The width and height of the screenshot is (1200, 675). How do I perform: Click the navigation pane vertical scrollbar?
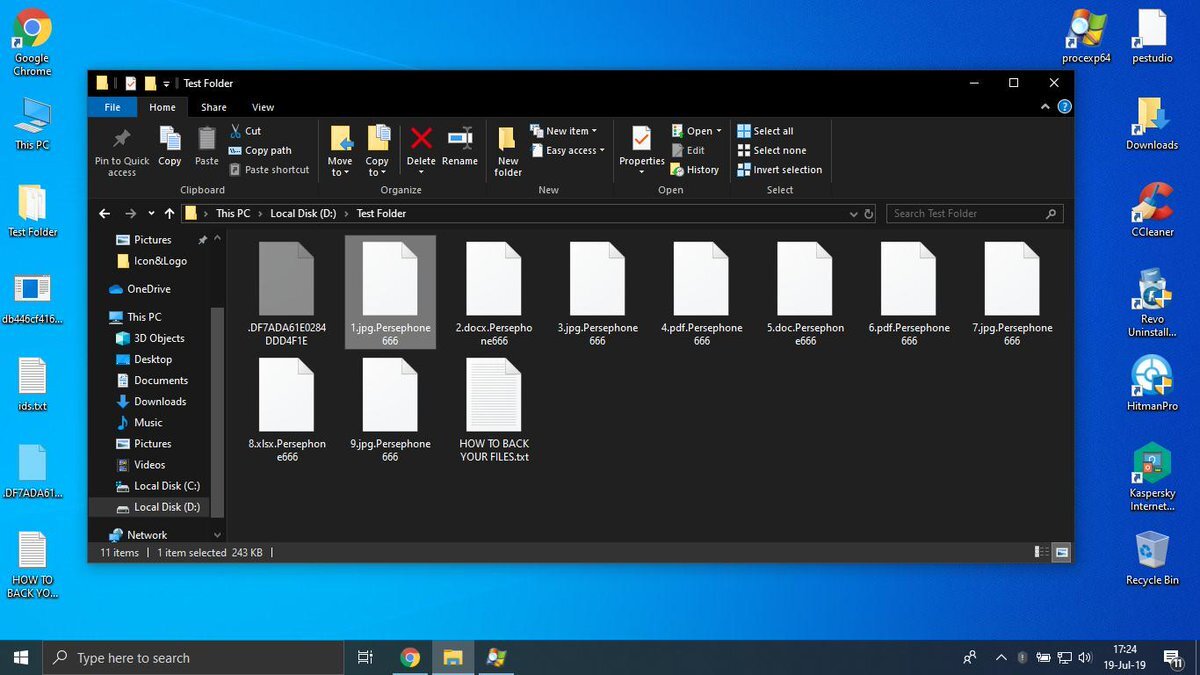(x=217, y=410)
